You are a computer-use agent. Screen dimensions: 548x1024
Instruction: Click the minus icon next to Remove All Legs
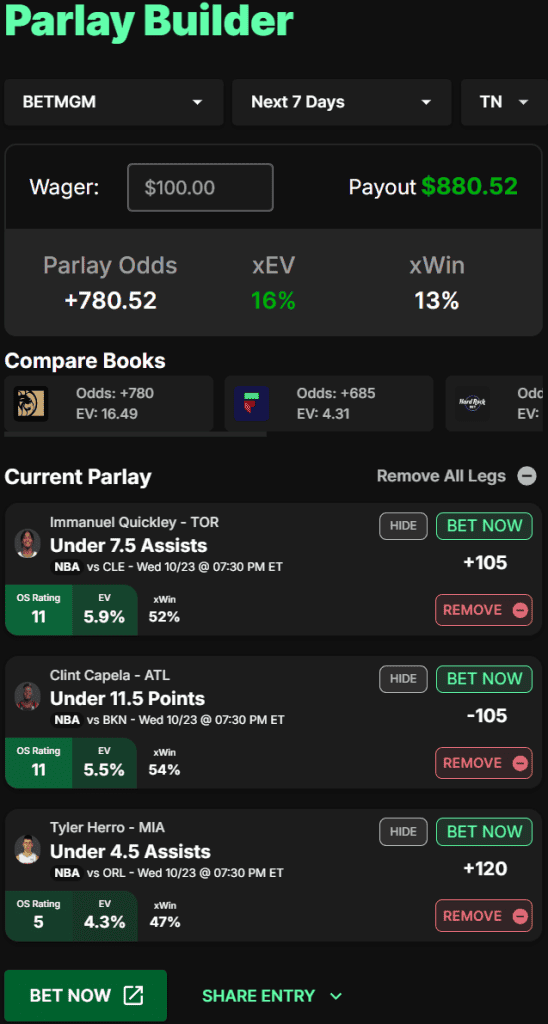[x=527, y=476]
